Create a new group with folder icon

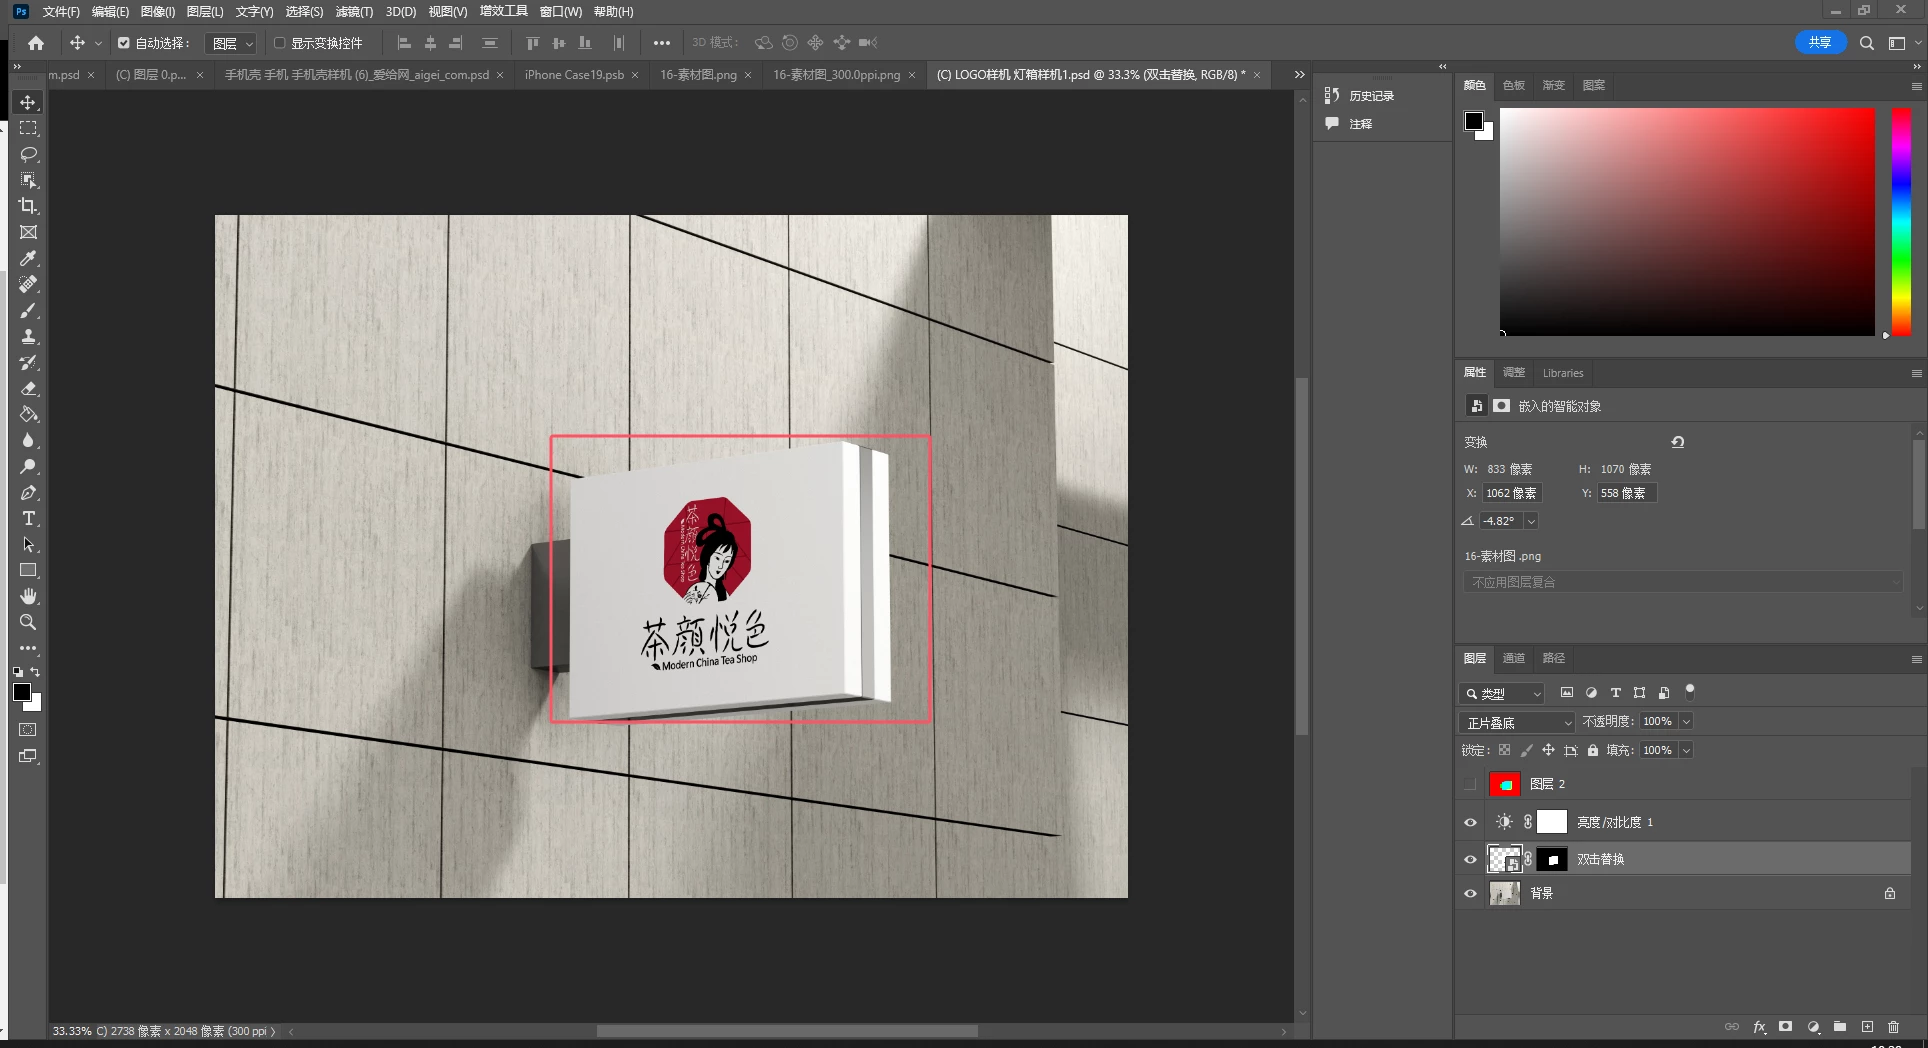tap(1840, 1027)
